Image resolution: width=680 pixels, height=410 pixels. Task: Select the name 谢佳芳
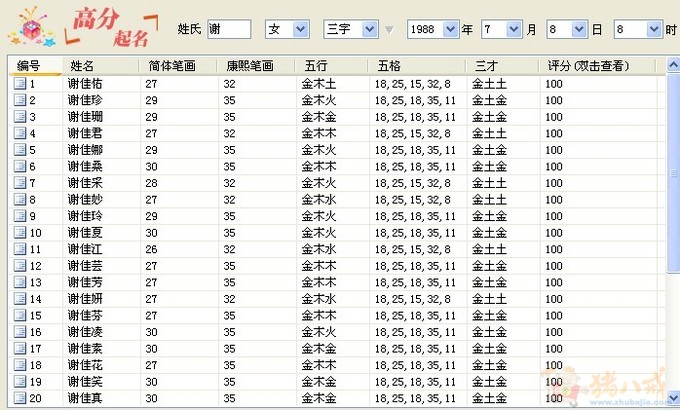(x=85, y=282)
